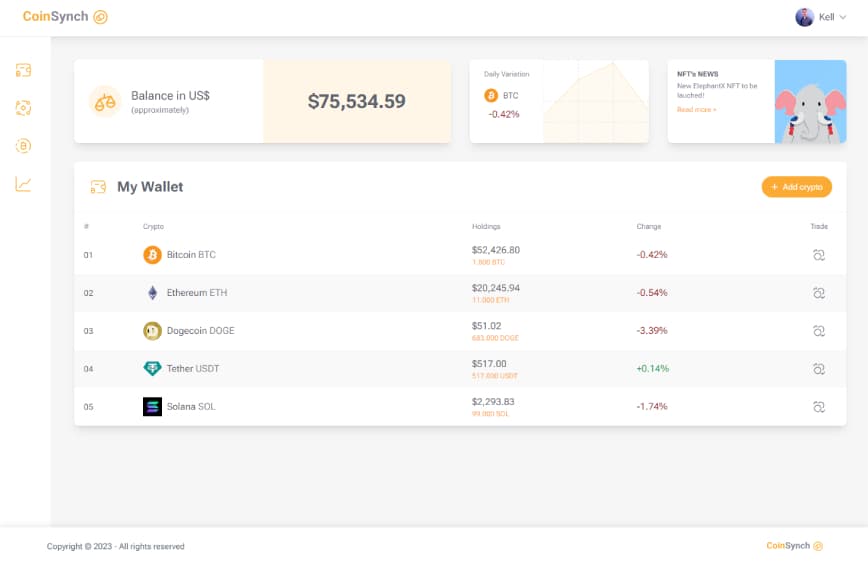Image resolution: width=868 pixels, height=564 pixels.
Task: Select the Tether USDT name
Action: coord(193,368)
